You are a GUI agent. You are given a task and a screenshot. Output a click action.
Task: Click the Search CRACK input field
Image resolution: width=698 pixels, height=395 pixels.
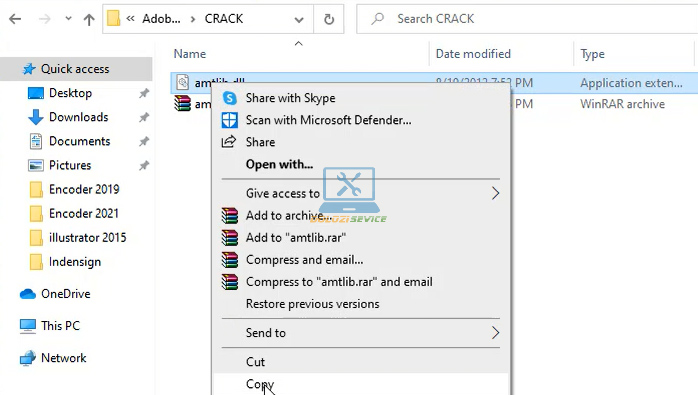pos(528,19)
